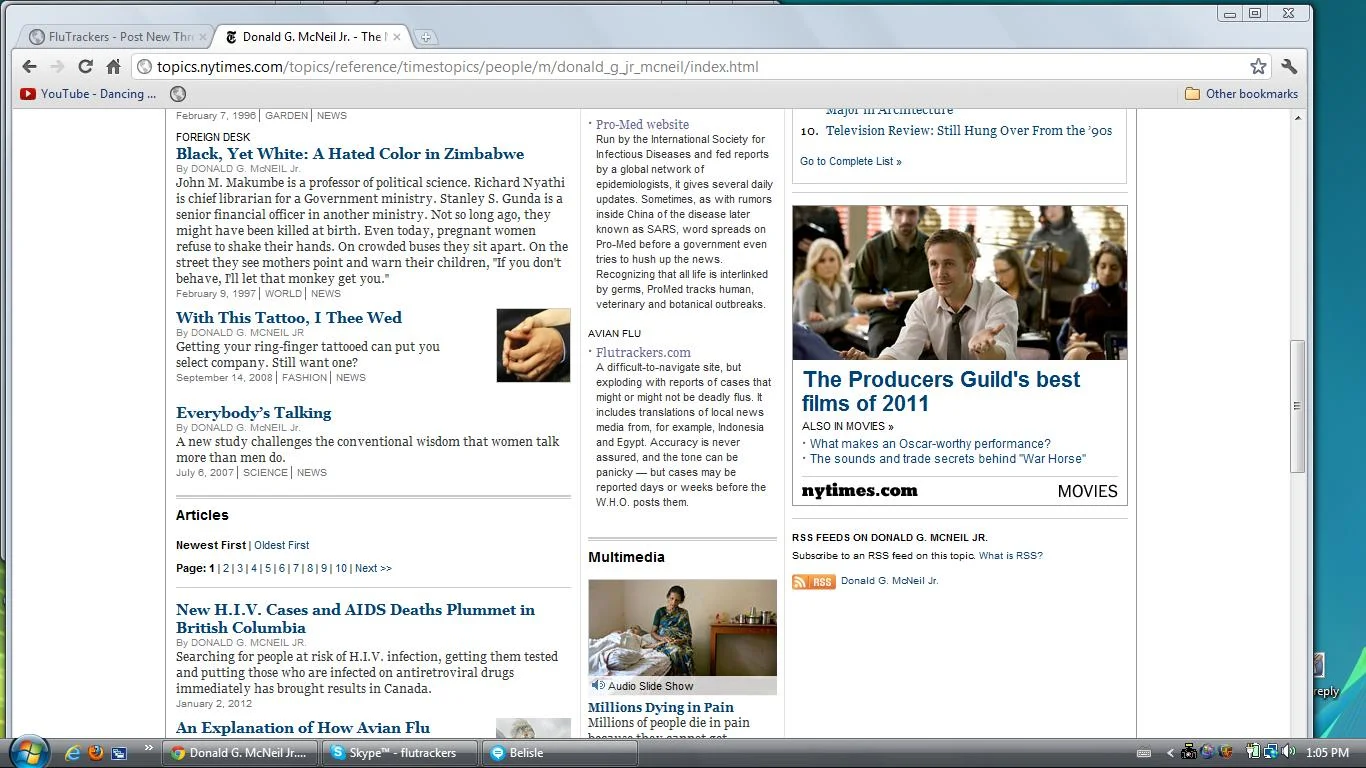
Task: Expand Quick Launch overflow chevron
Action: tap(149, 748)
